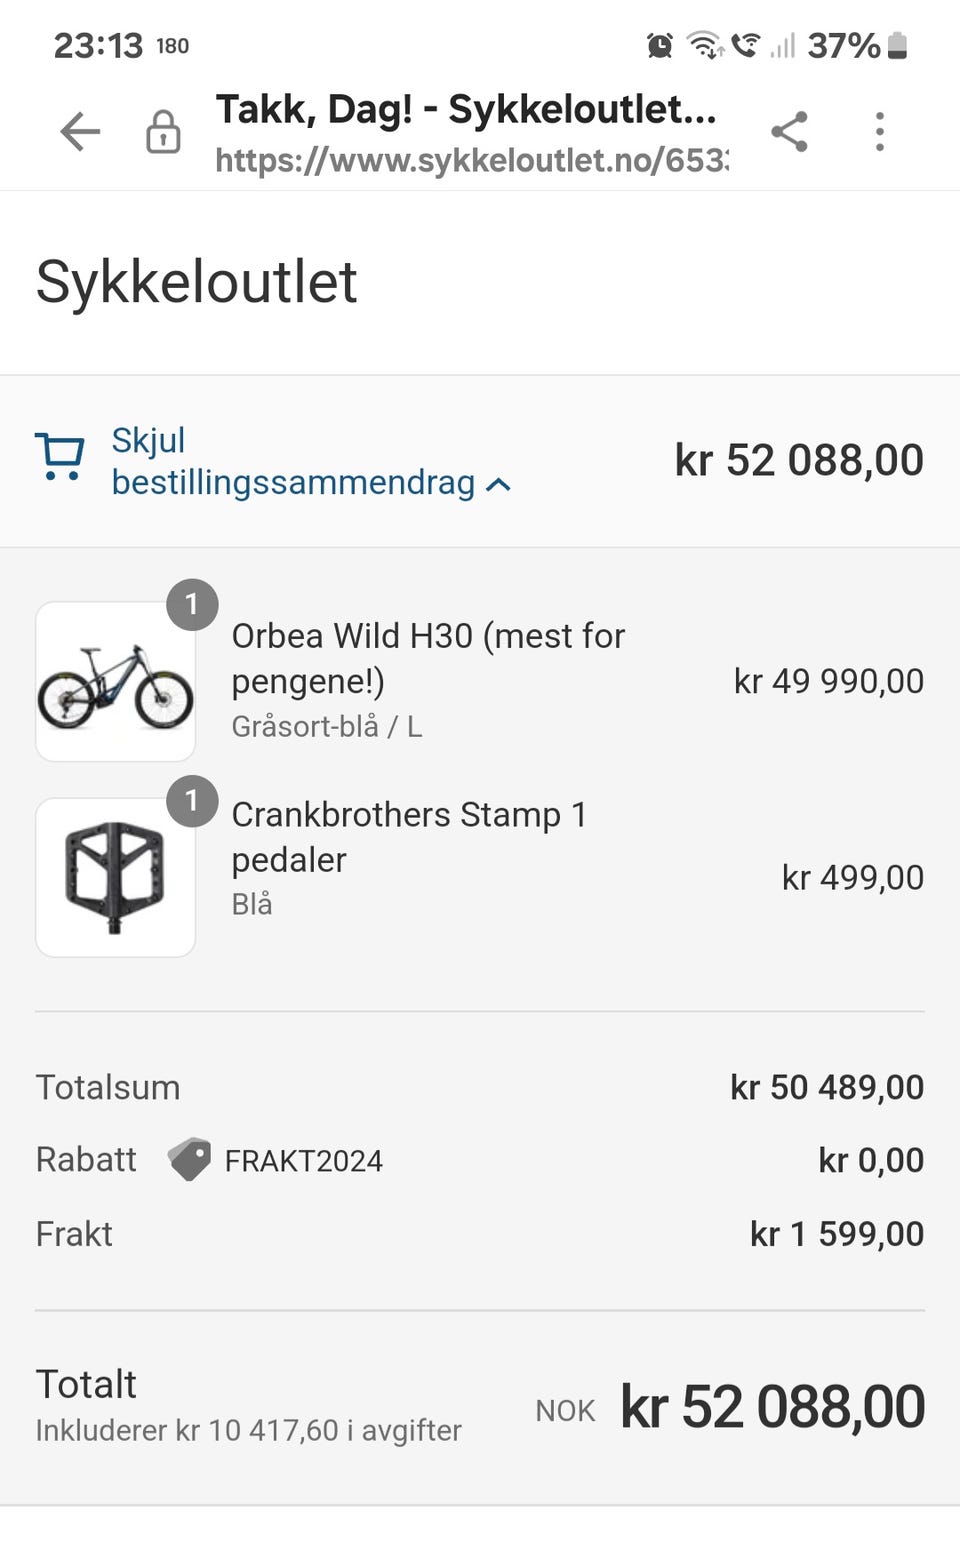Tap the quantity badge on the bike
Viewport: 960px width, 1543px height.
coord(192,605)
